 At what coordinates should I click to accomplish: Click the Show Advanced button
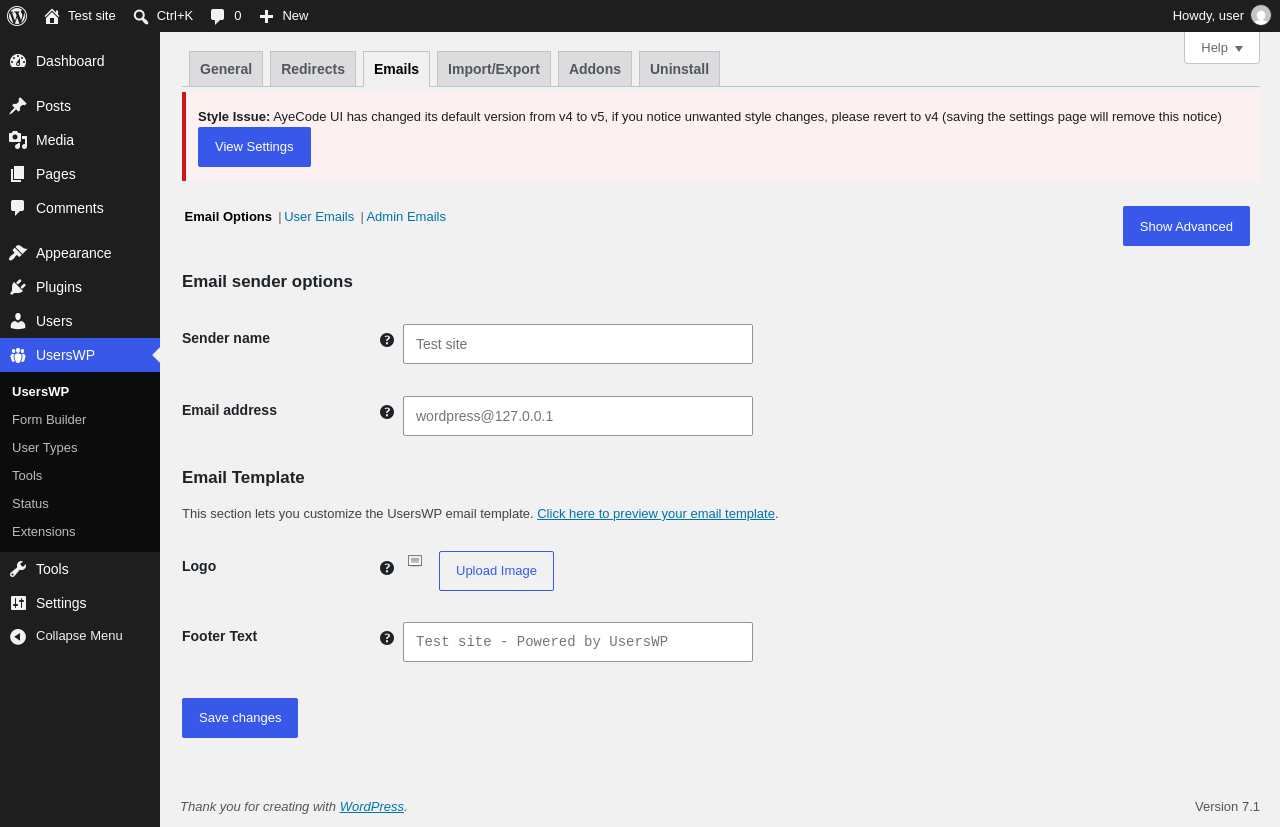coord(1186,226)
